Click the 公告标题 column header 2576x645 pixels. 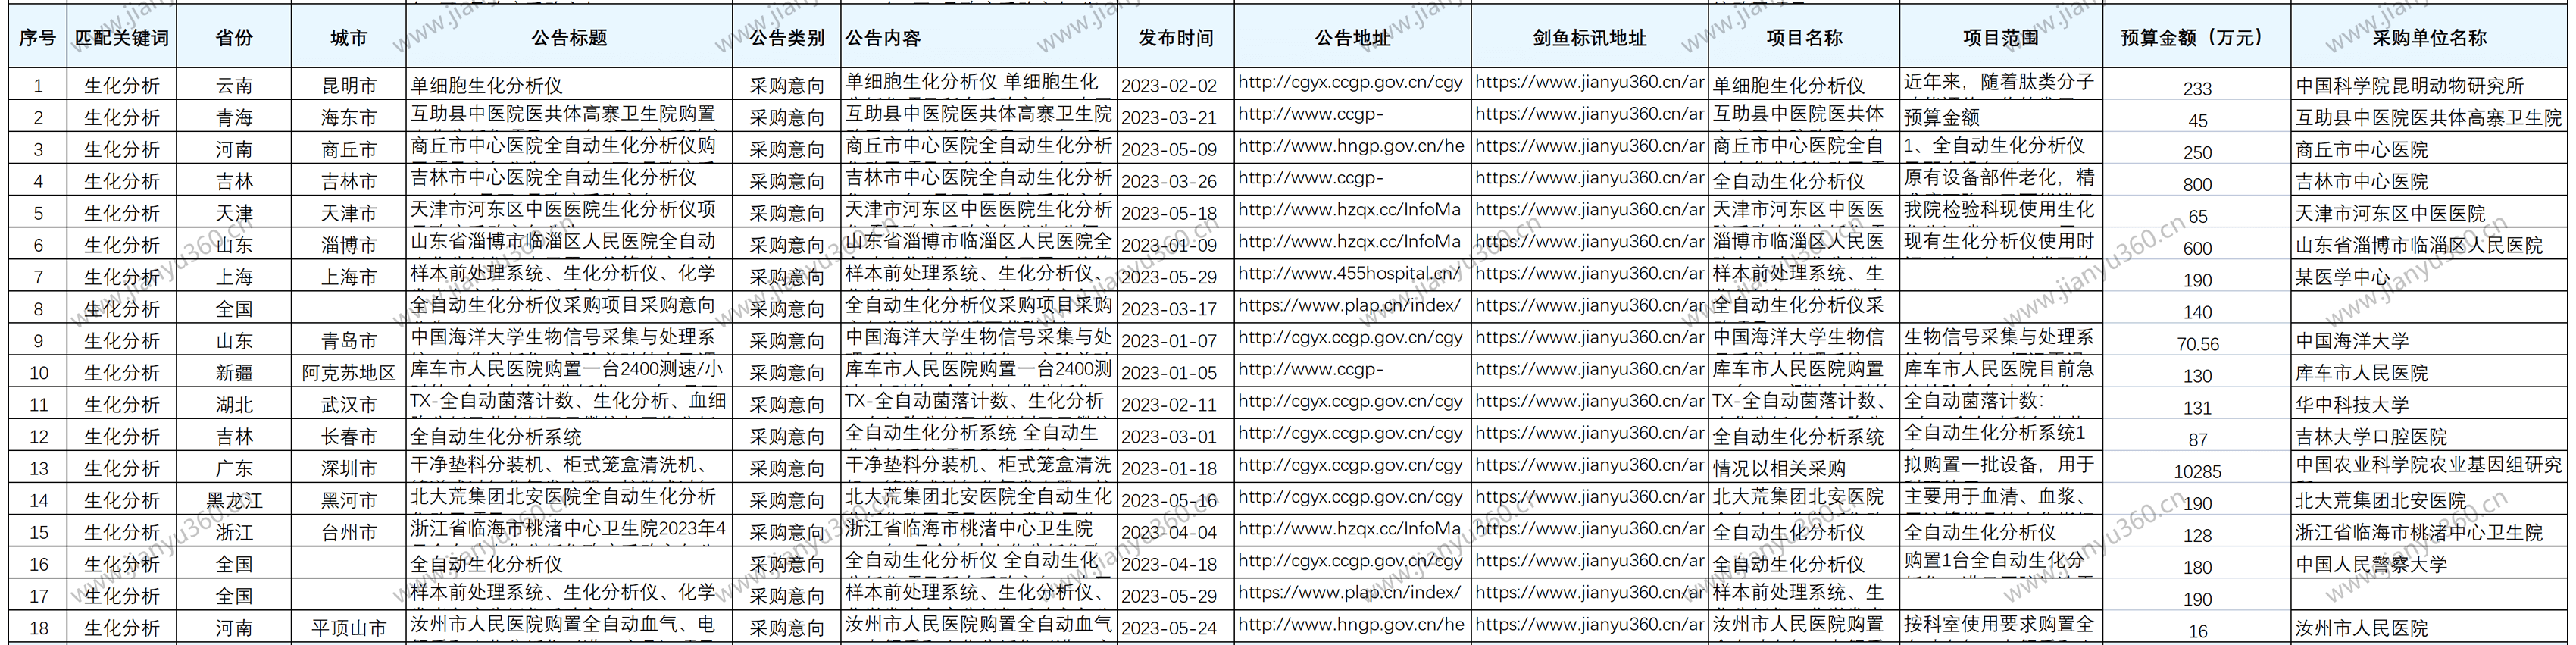(569, 38)
